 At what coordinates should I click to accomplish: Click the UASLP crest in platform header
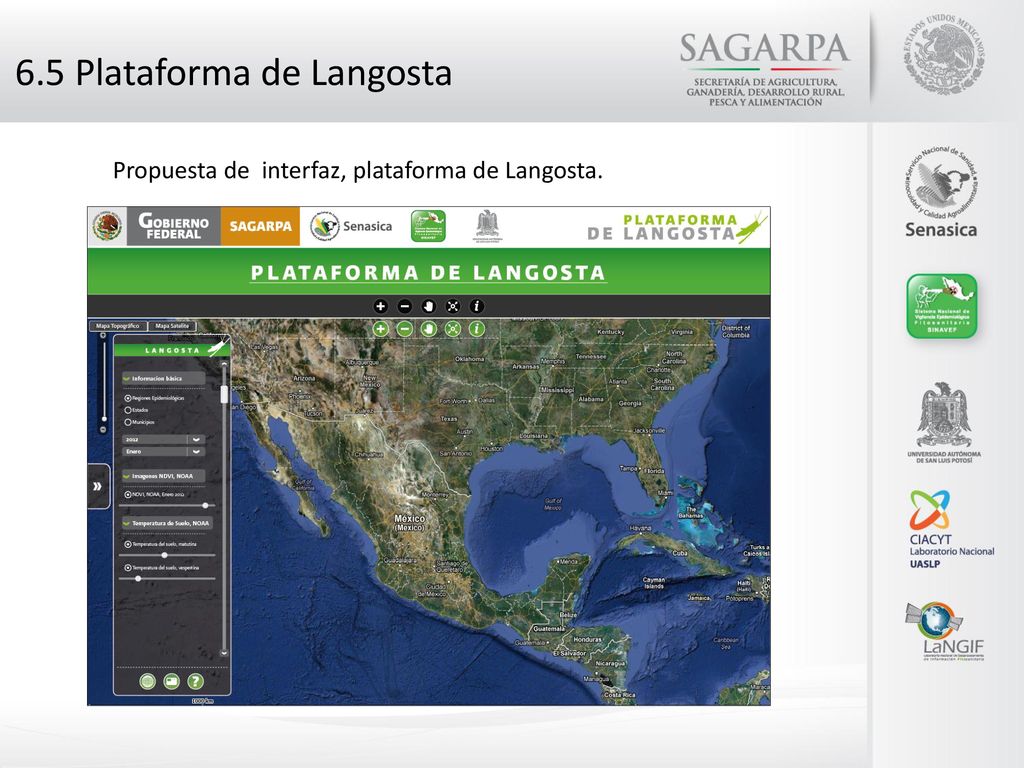488,226
